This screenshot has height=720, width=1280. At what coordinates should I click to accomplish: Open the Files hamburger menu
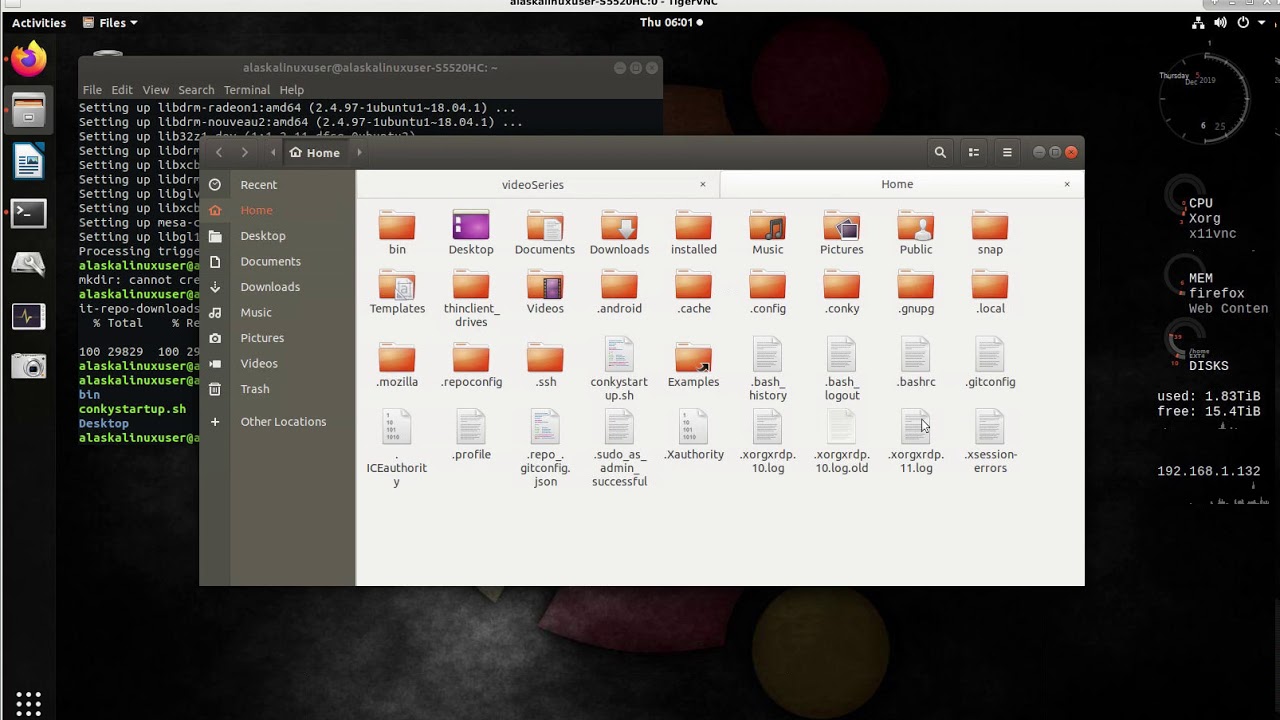[1007, 152]
